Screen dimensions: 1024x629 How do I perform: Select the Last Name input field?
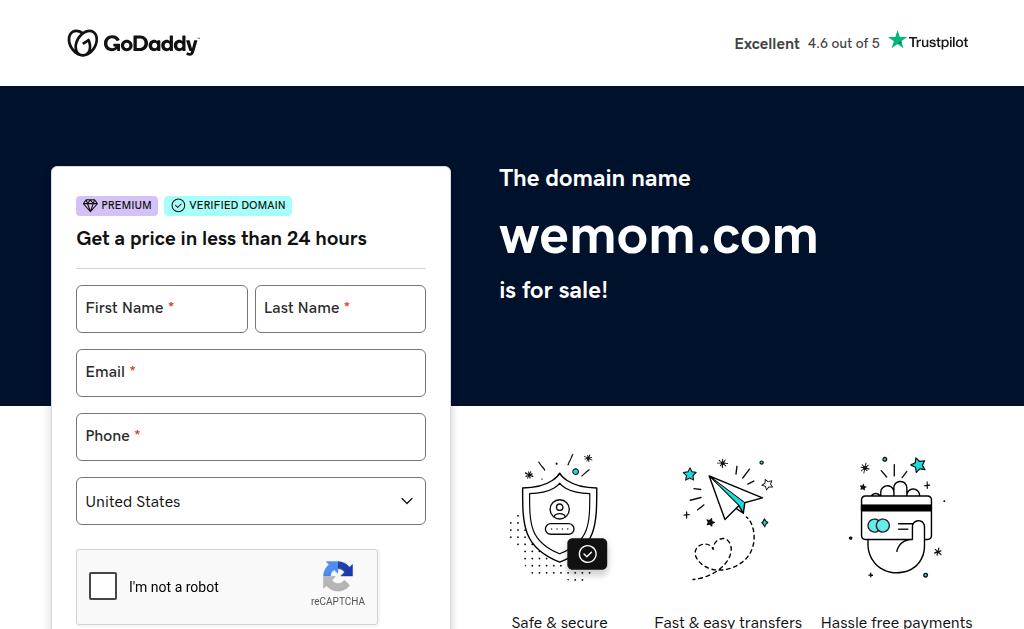[340, 308]
